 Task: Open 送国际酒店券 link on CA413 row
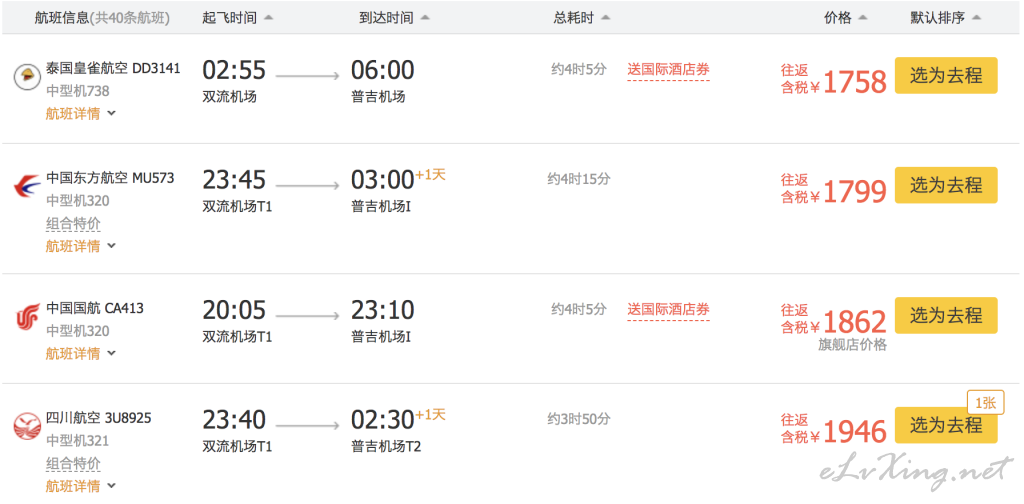[x=668, y=309]
